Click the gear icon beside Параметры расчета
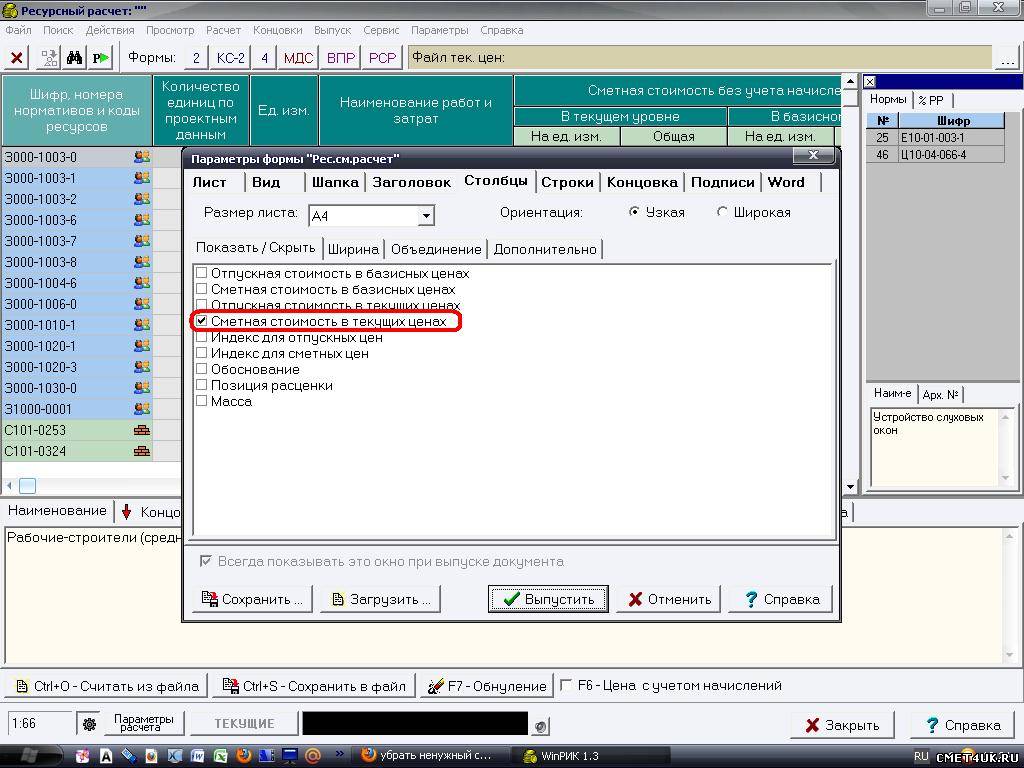 (89, 724)
